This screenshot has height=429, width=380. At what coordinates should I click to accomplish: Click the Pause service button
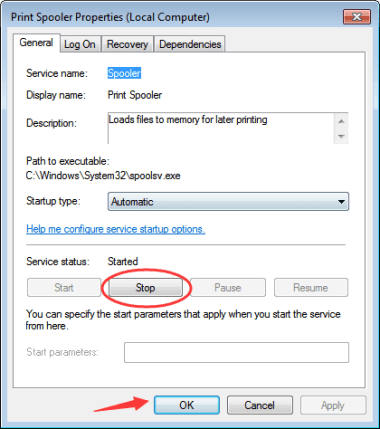pos(228,288)
